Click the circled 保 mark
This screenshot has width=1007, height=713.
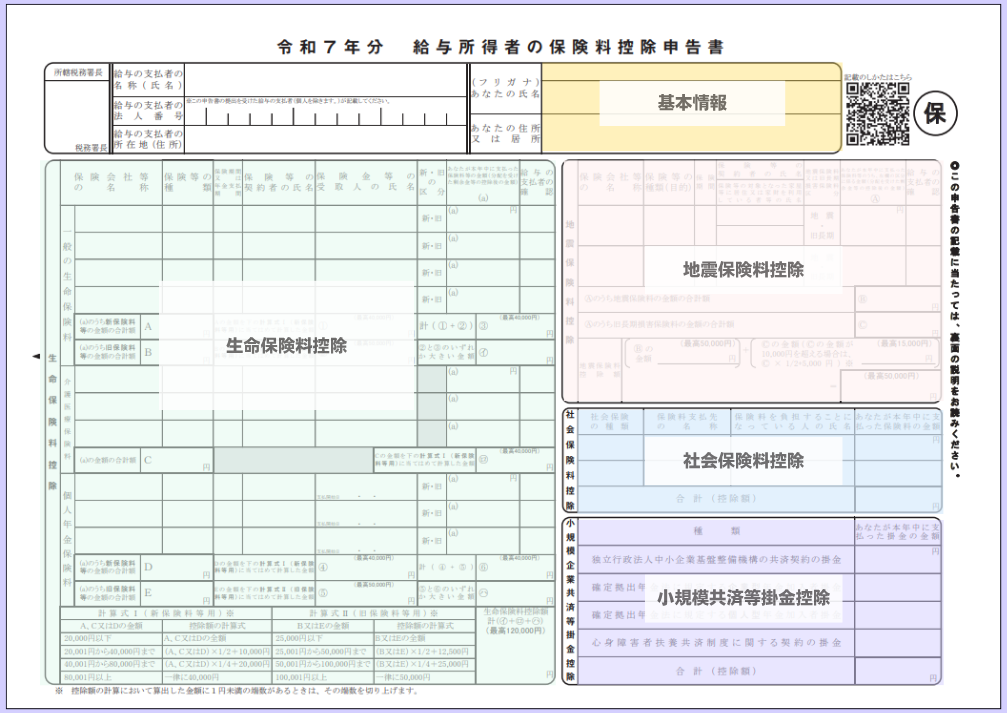[935, 114]
